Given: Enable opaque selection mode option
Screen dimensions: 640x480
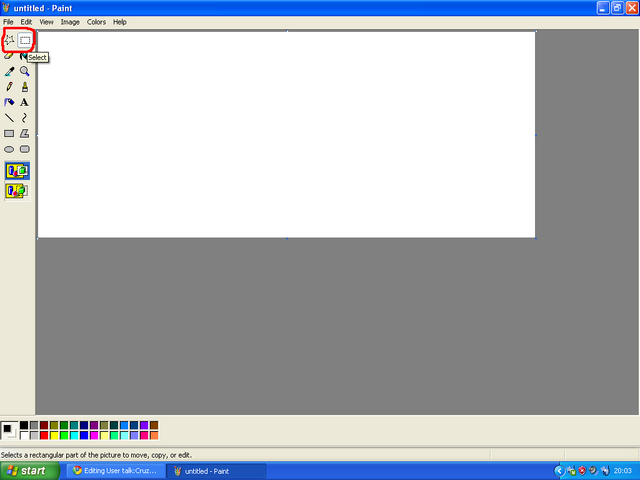Looking at the screenshot, I should click(17, 171).
